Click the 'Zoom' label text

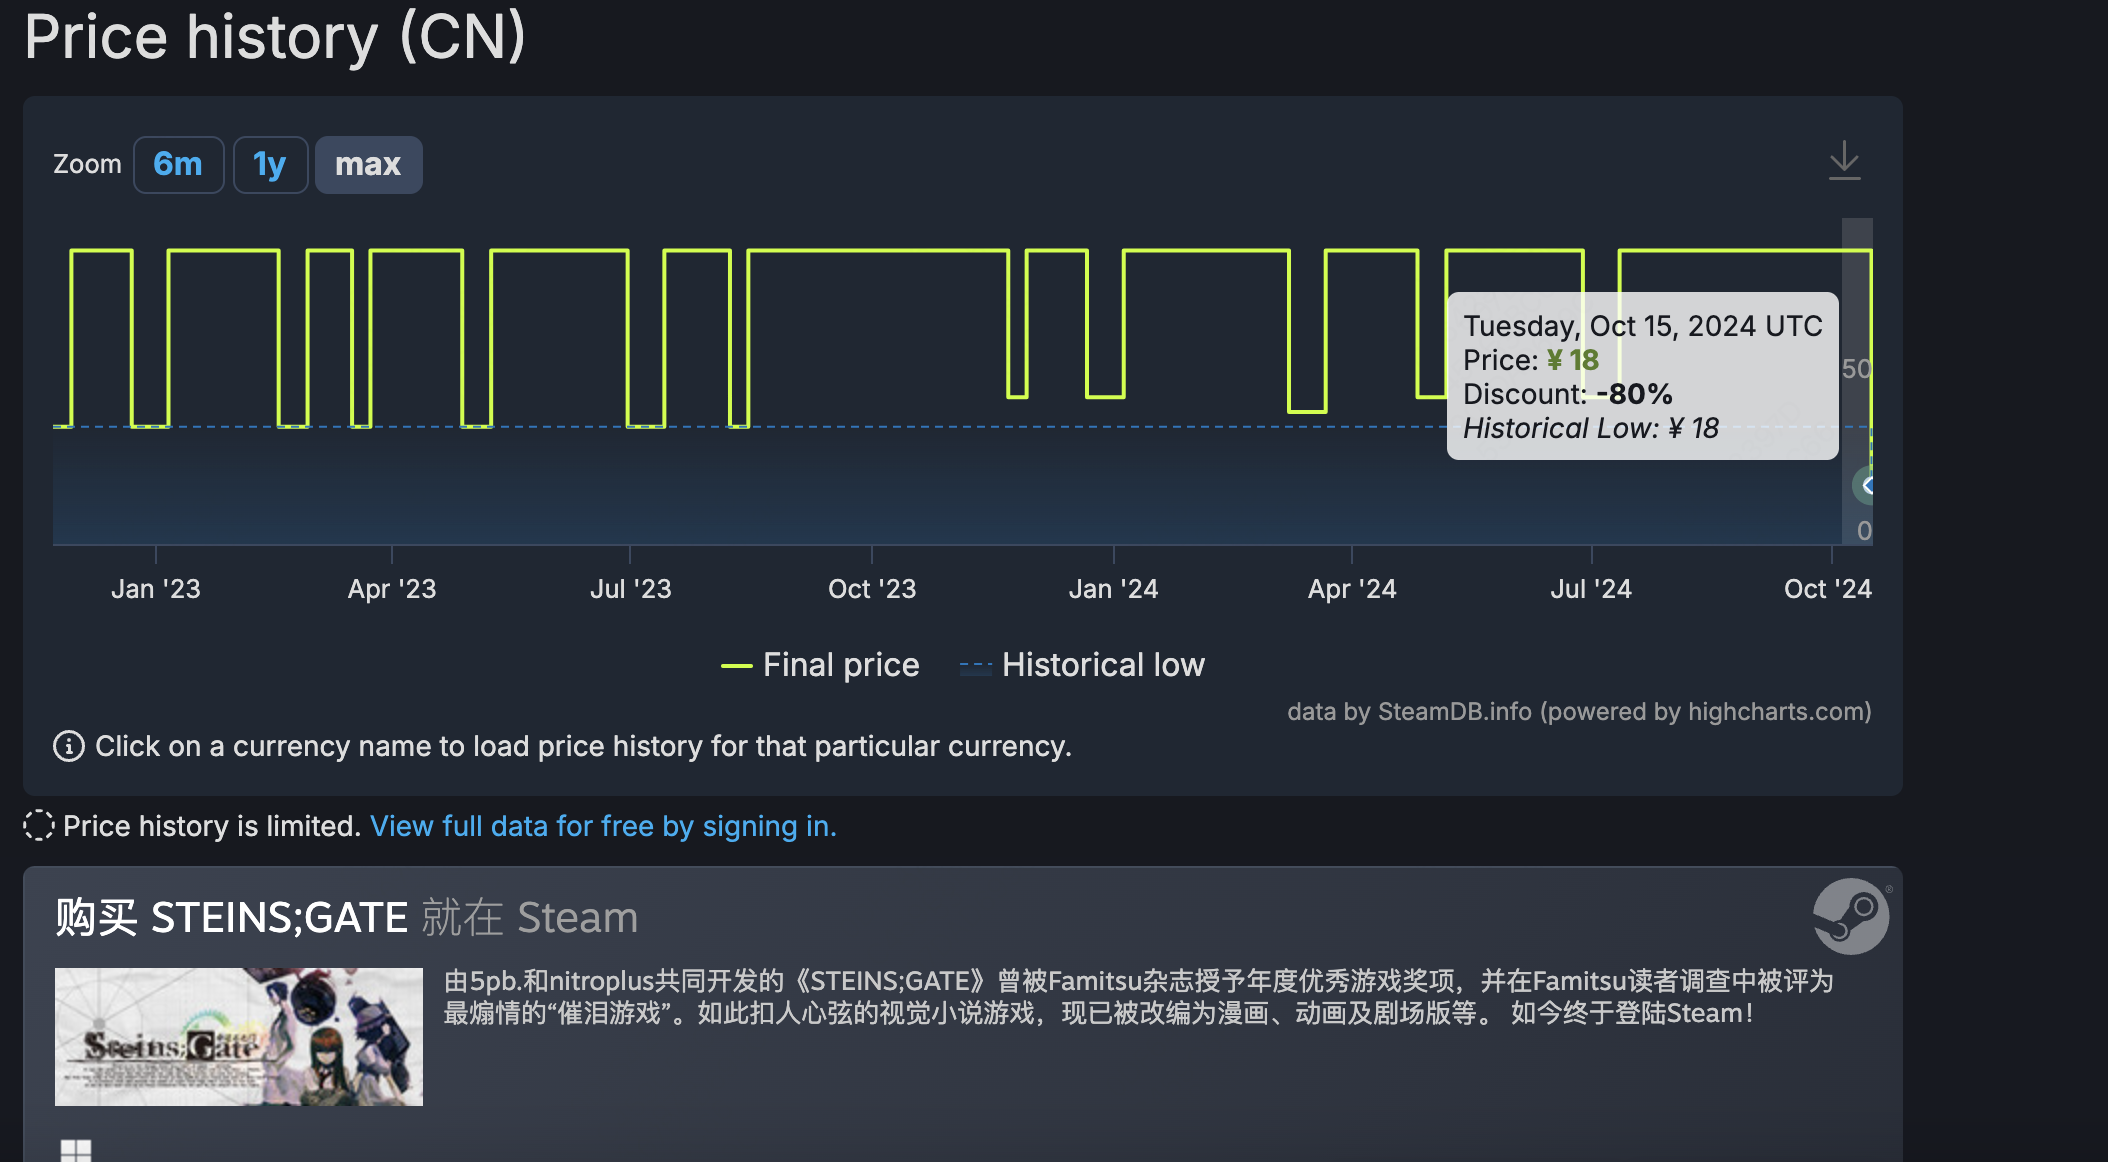87,164
